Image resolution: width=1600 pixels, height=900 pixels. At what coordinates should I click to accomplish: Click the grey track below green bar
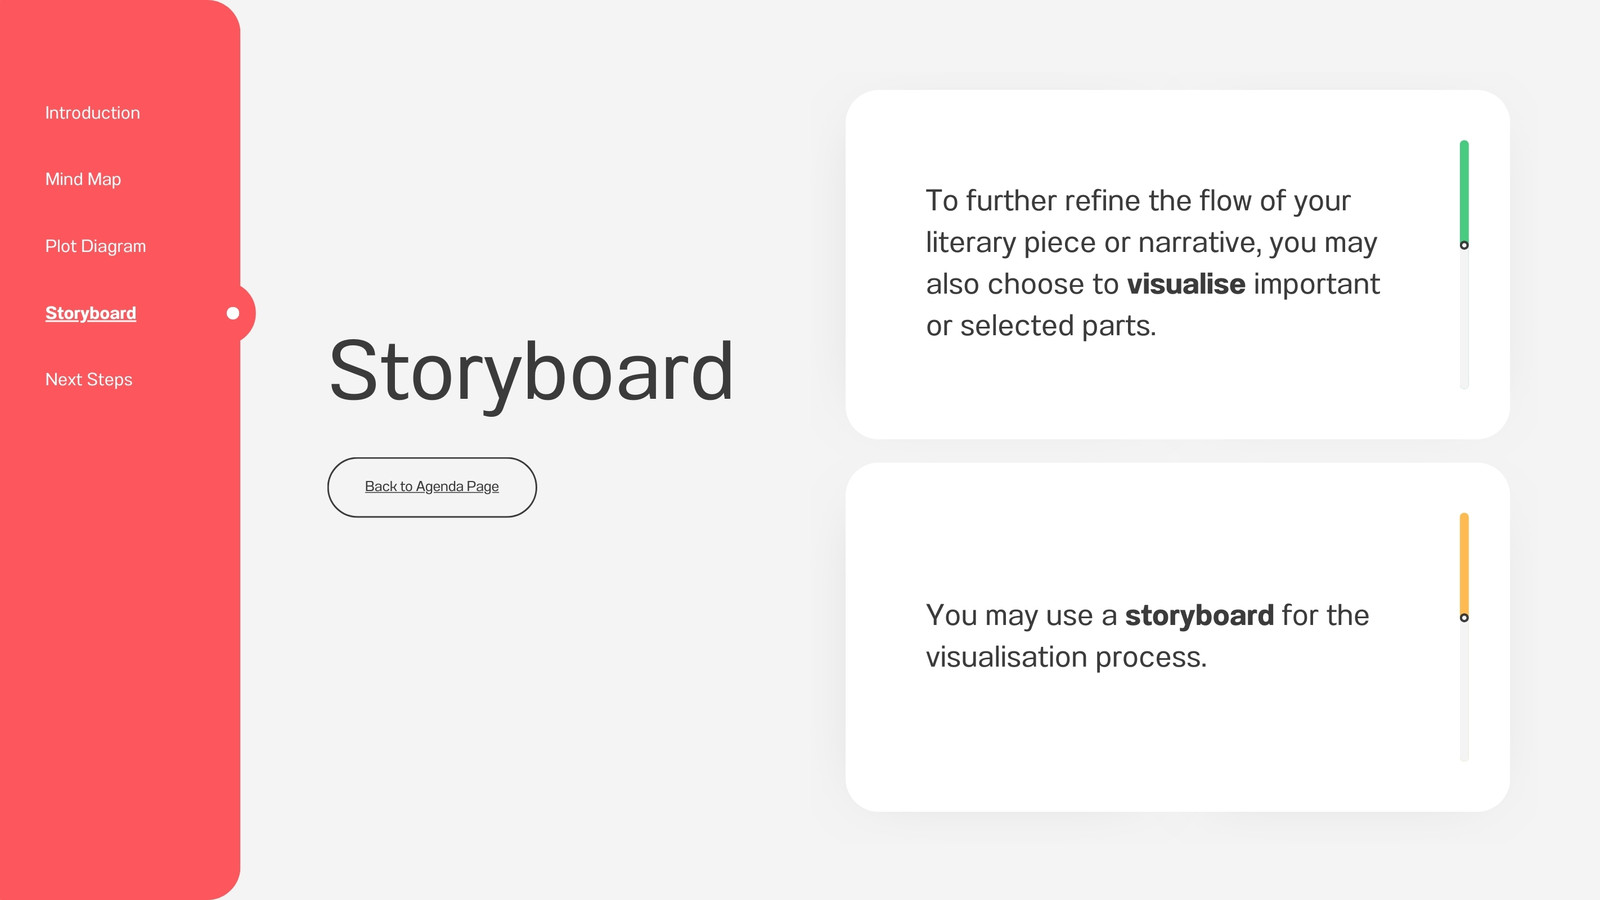tap(1464, 320)
